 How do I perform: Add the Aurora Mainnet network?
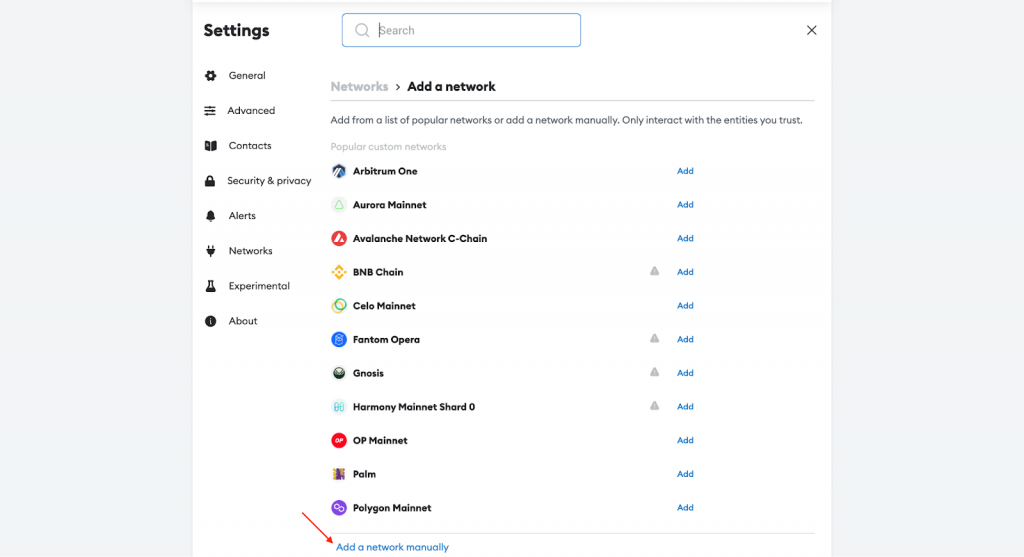coord(685,205)
